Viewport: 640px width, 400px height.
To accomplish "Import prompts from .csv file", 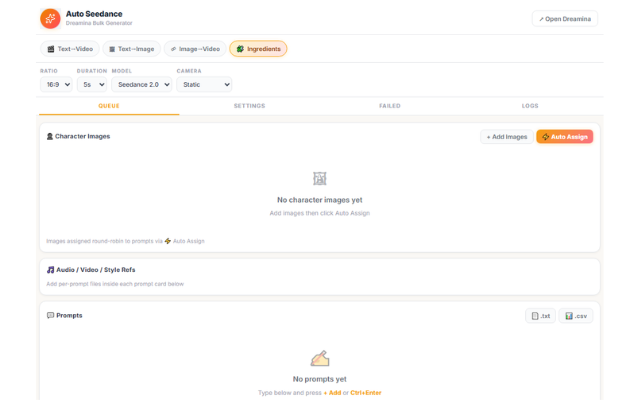I will [576, 316].
